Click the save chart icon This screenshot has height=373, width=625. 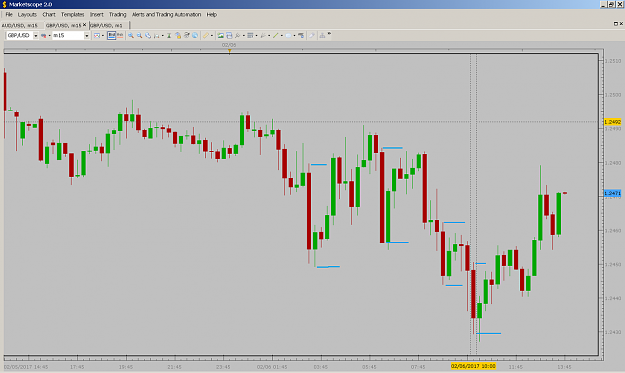(229, 35)
